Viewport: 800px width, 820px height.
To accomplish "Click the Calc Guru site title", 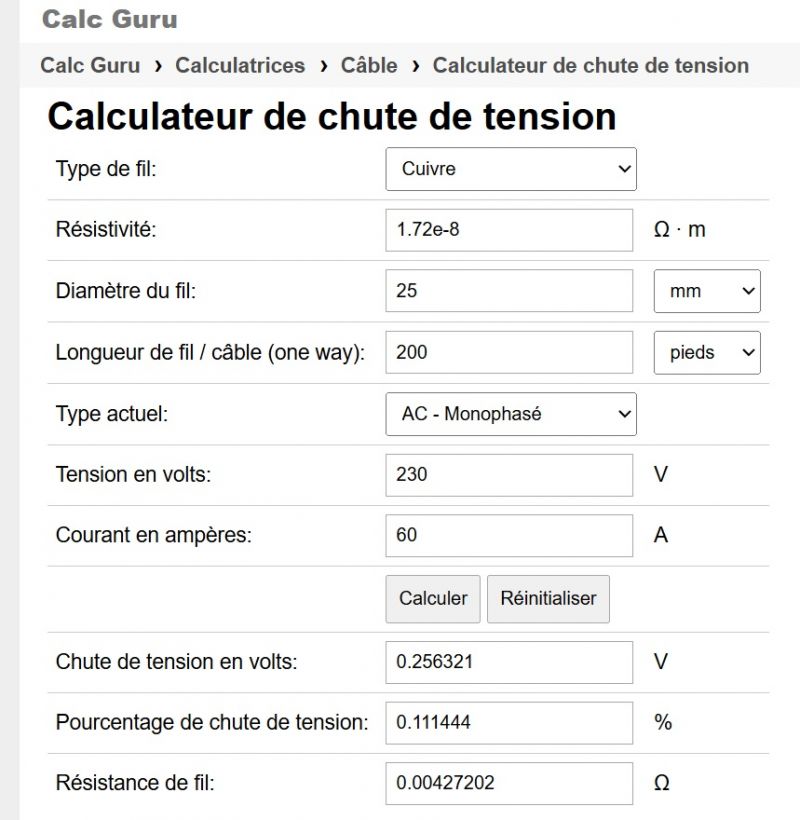I will (110, 19).
